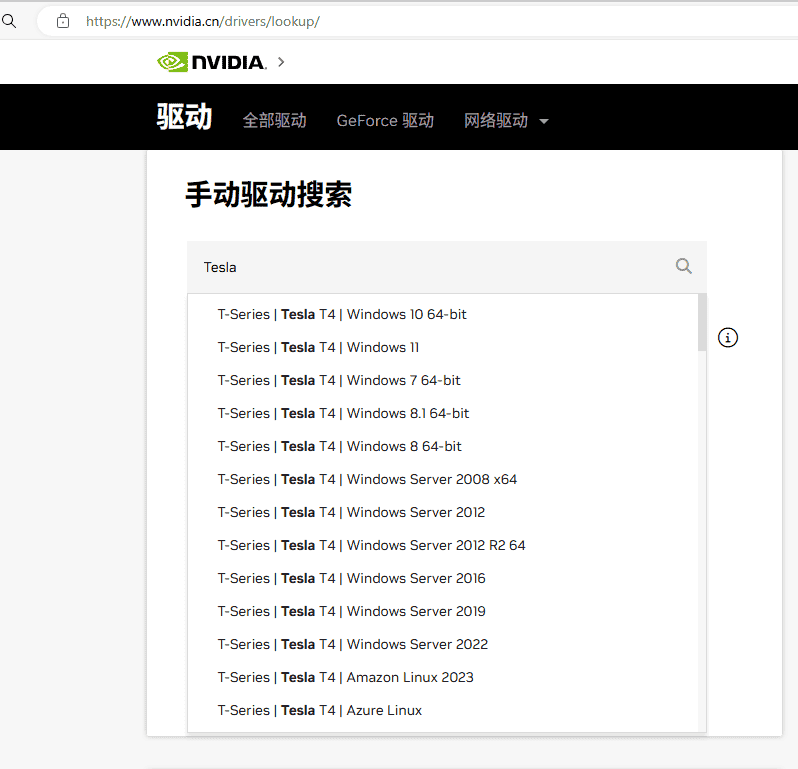This screenshot has height=769, width=798.
Task: Select Tesla T4 Windows 7 64-bit
Action: click(x=339, y=380)
